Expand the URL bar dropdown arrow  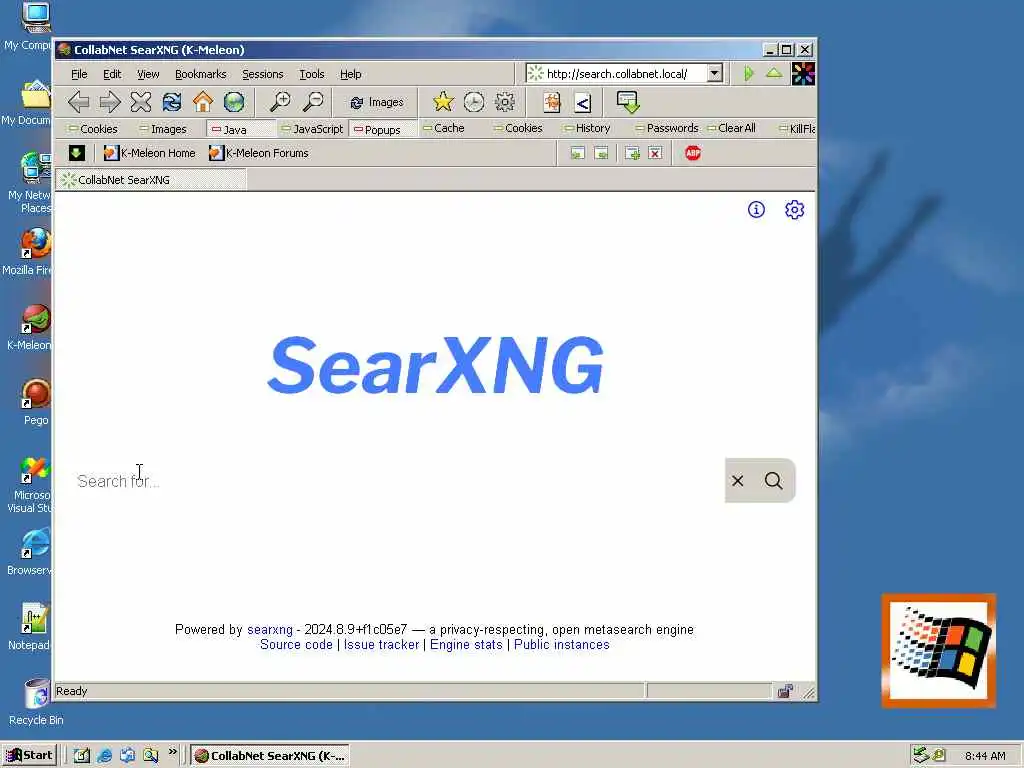[x=714, y=73]
